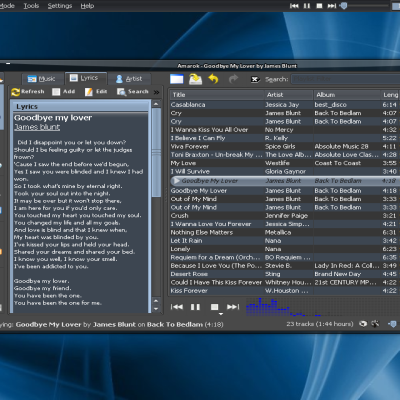
Task: Open the Tools menu in top bar
Action: 31,6
